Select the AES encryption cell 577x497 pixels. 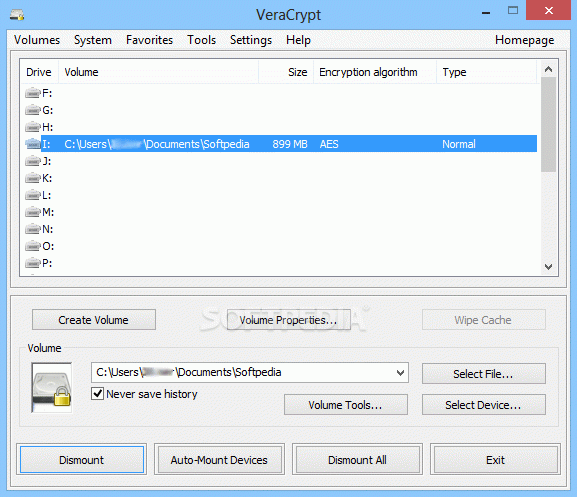329,144
